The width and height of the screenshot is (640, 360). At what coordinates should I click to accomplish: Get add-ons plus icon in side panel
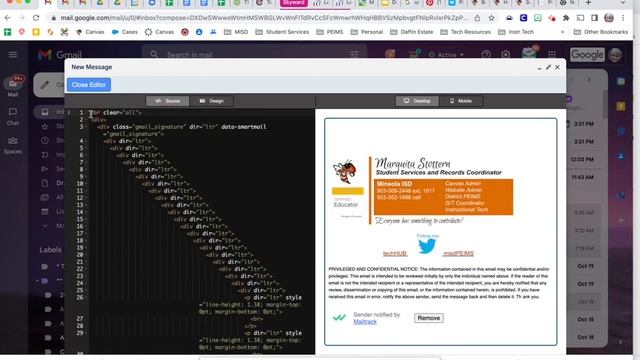click(x=621, y=220)
